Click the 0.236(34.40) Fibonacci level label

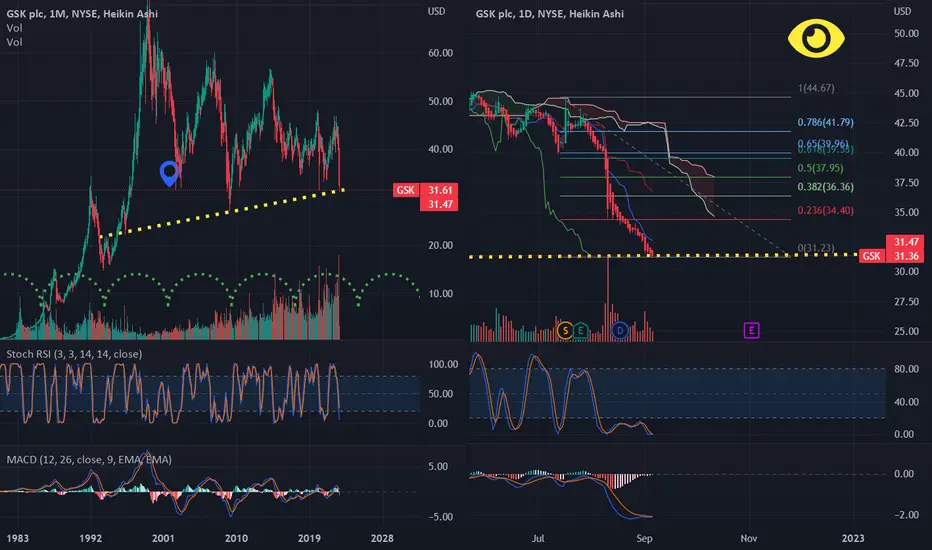pos(826,210)
